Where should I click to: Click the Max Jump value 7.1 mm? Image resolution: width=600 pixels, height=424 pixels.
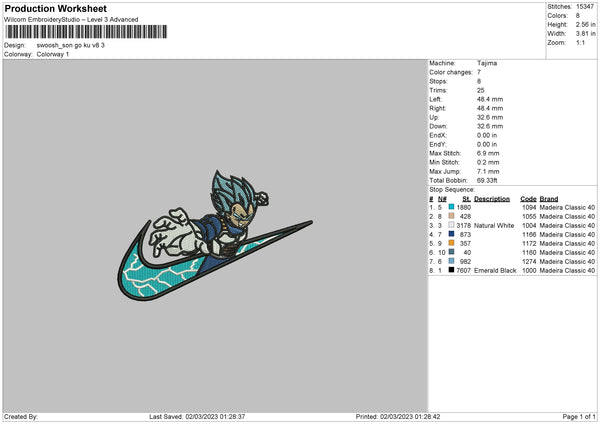coord(488,171)
